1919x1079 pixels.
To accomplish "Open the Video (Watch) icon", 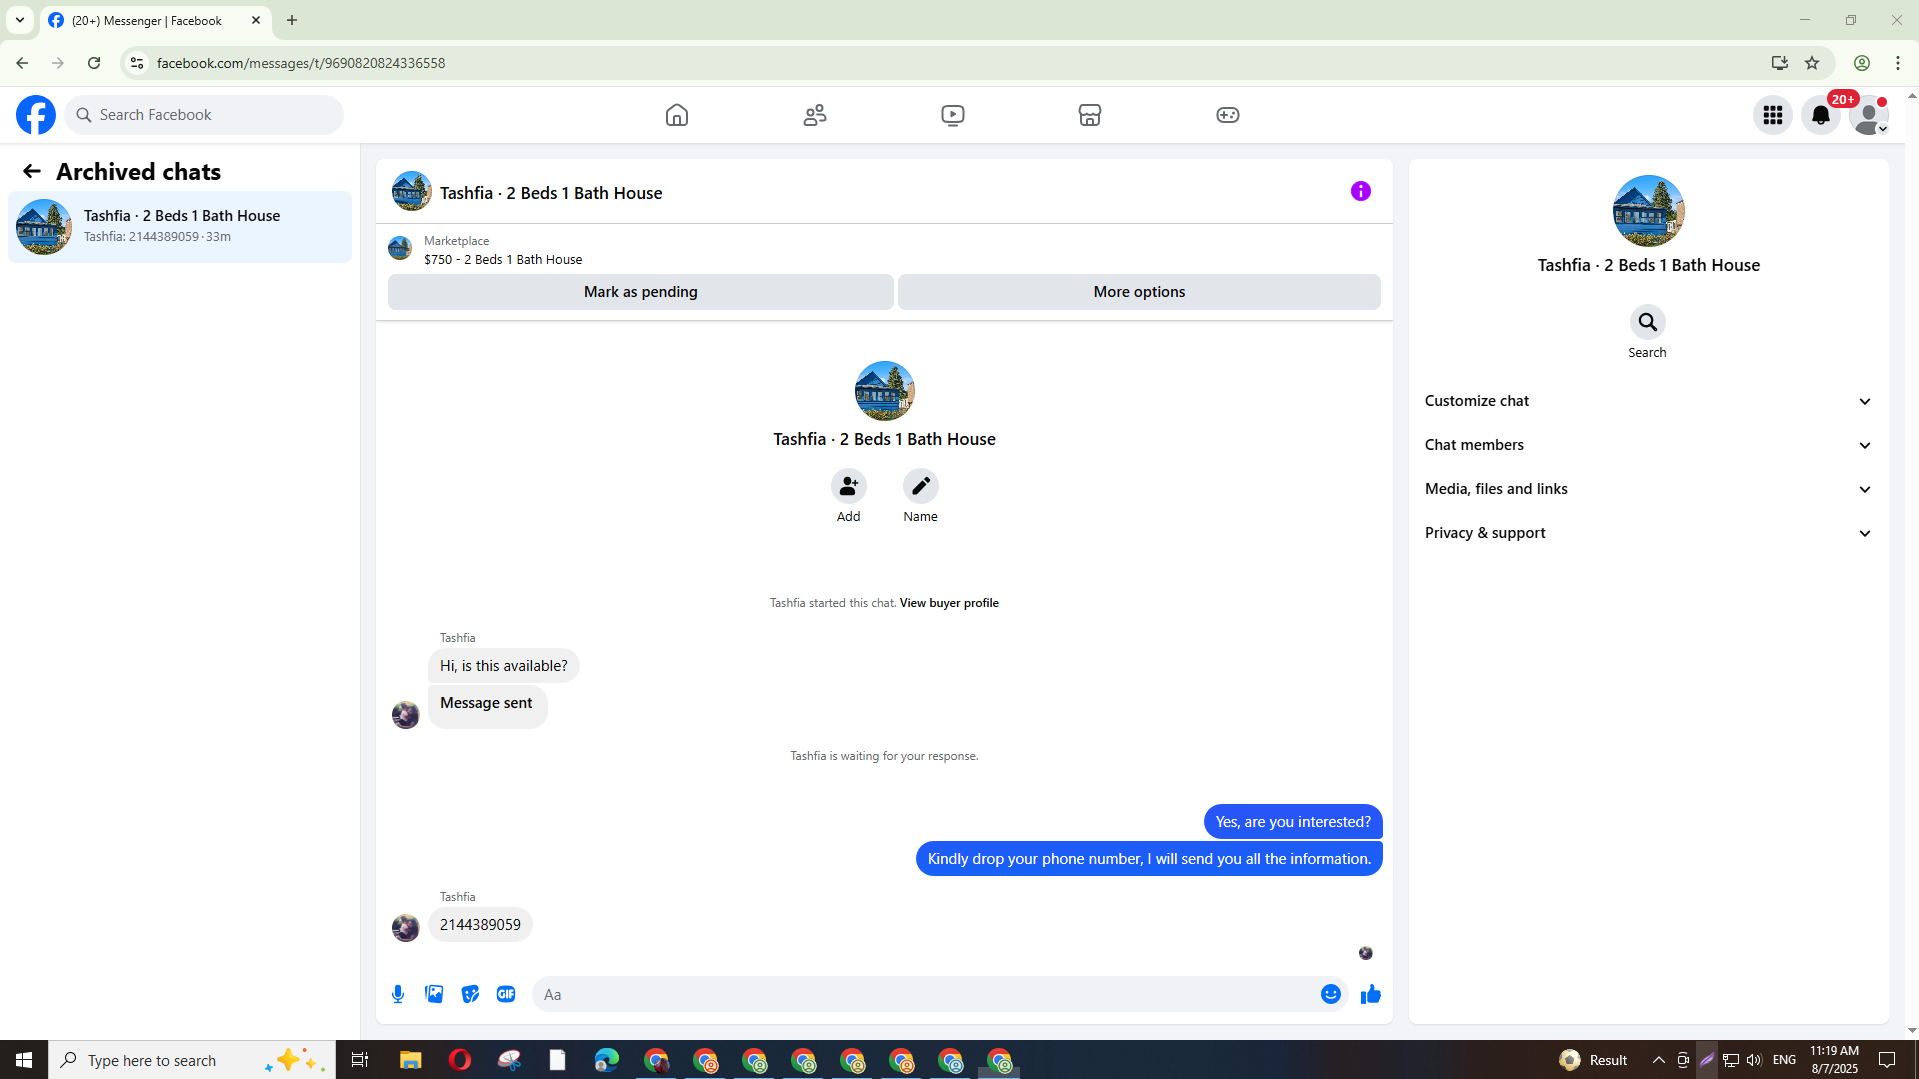I will (x=953, y=115).
